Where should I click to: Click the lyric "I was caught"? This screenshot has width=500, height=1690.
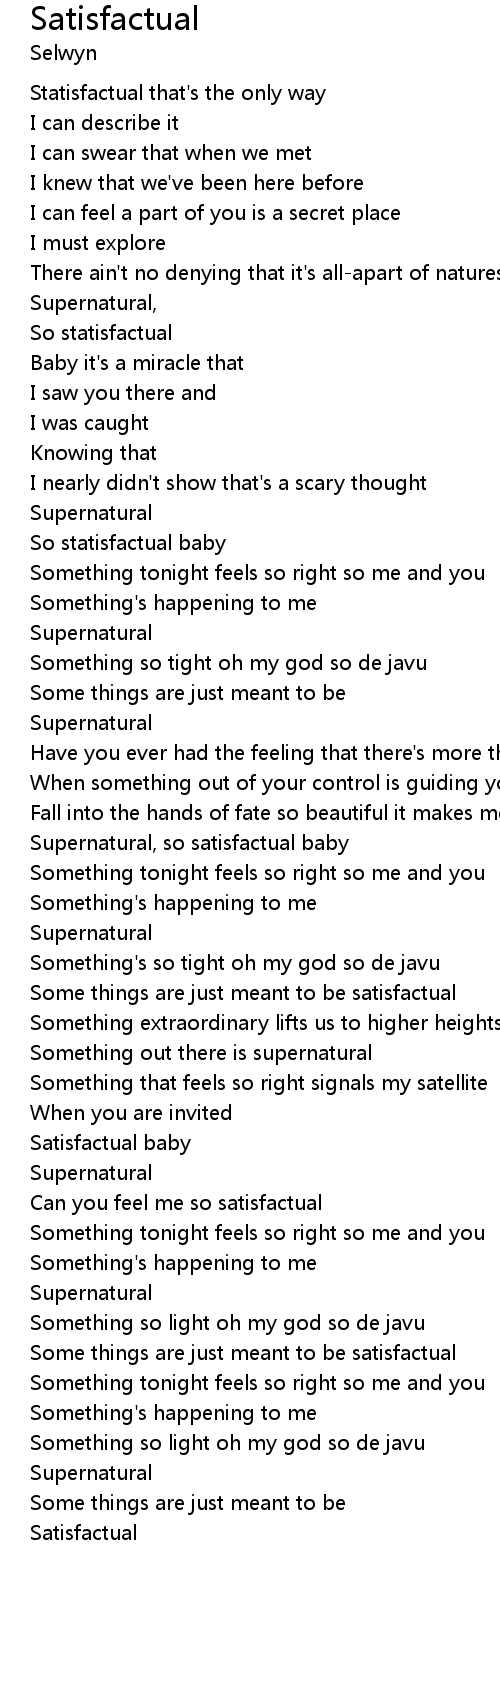tap(90, 423)
